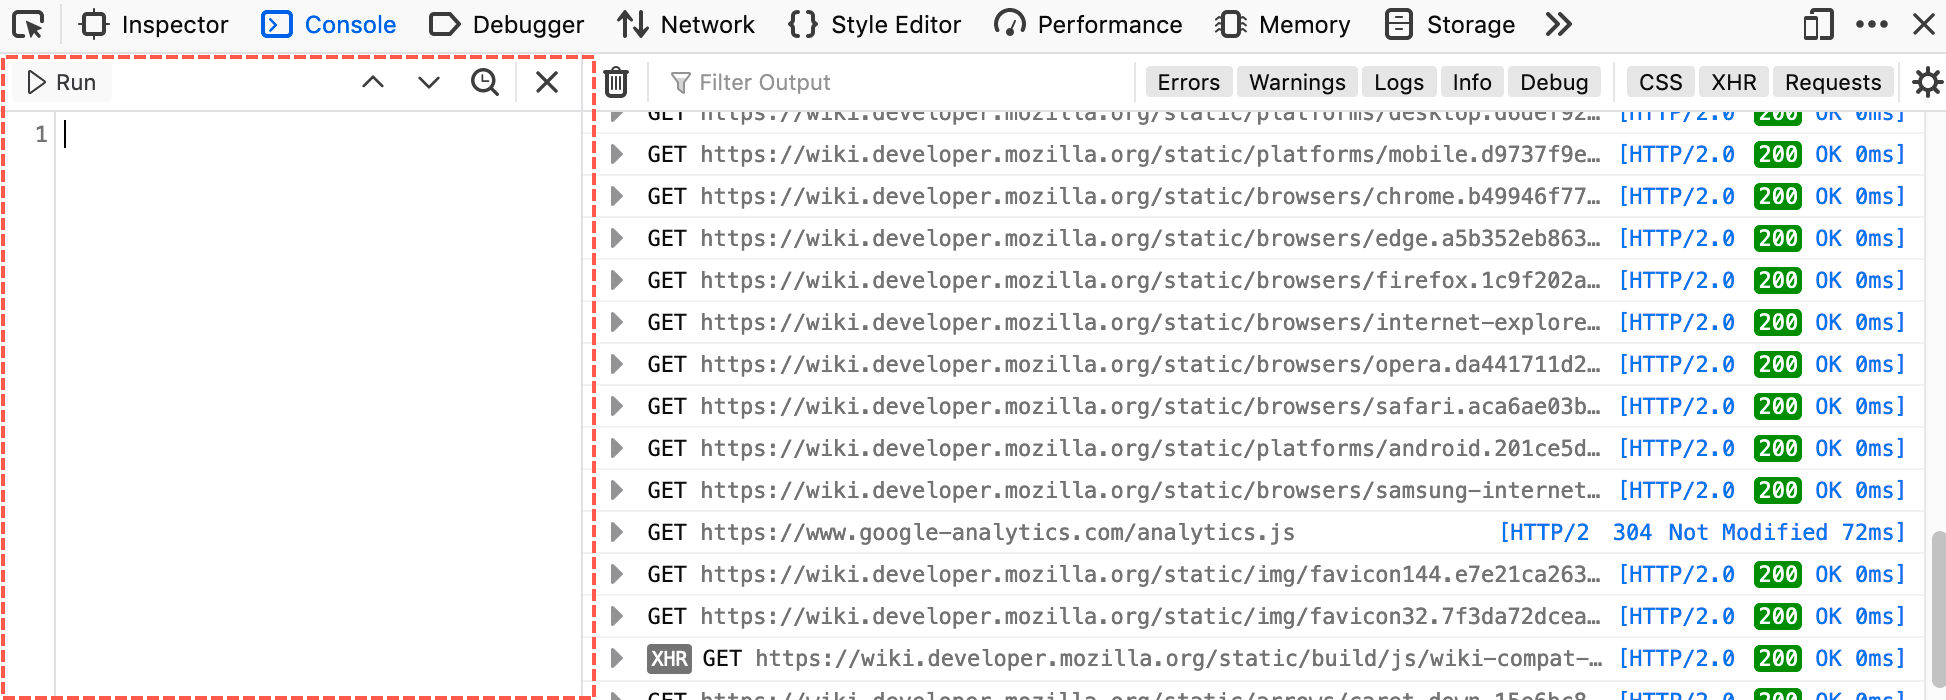Image resolution: width=1946 pixels, height=700 pixels.
Task: Focus the Filter Output field
Action: point(900,82)
